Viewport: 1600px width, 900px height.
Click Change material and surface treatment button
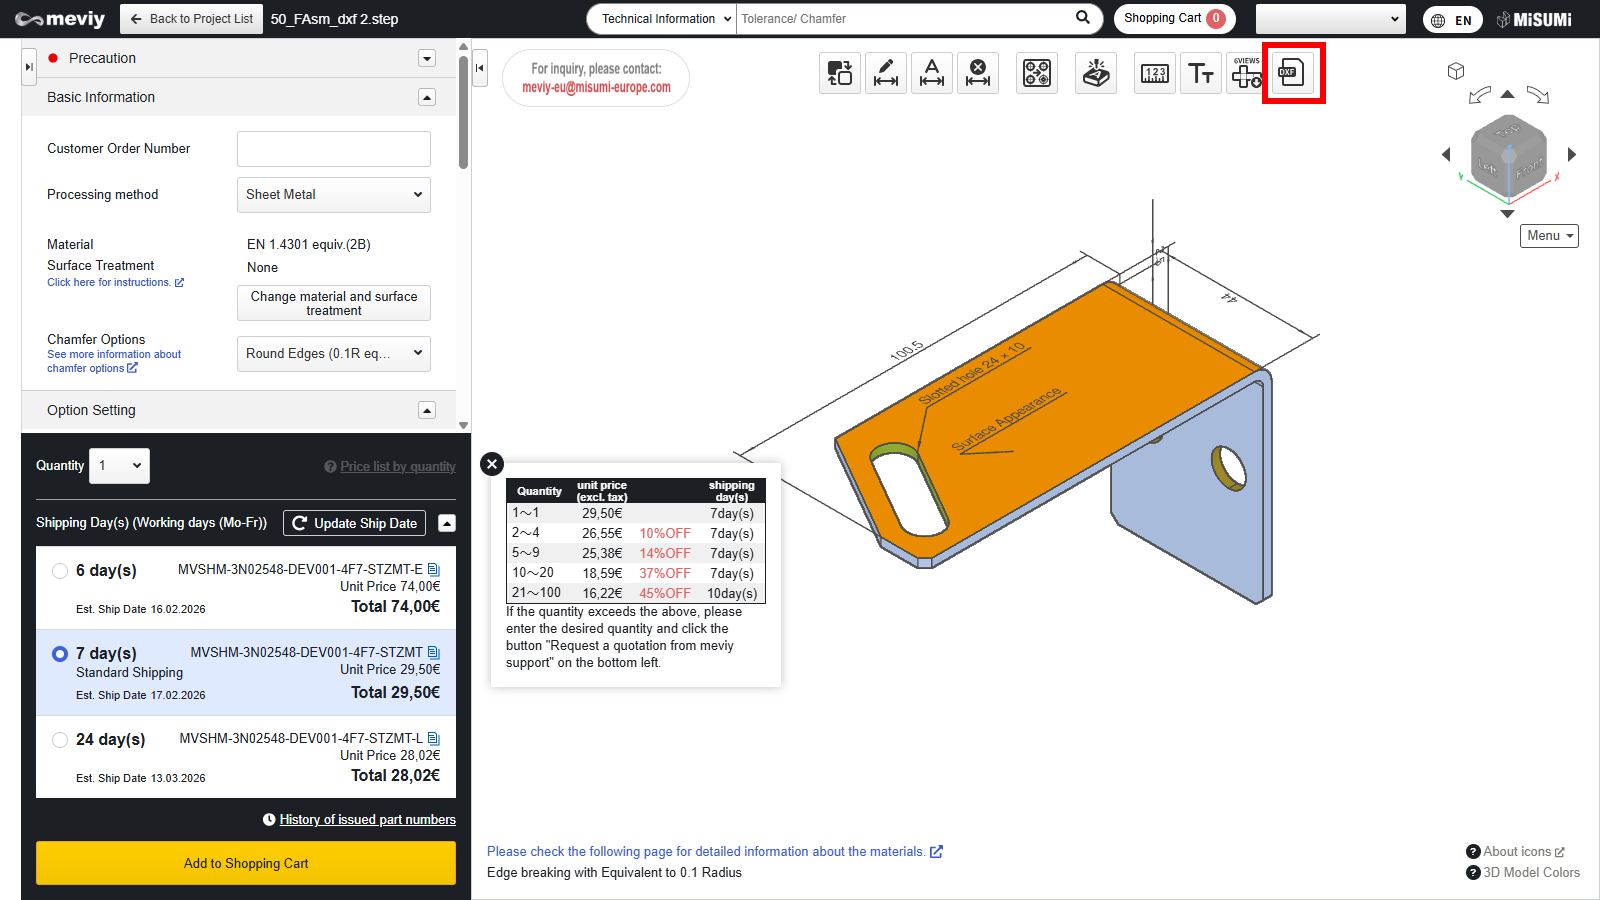[x=333, y=303]
